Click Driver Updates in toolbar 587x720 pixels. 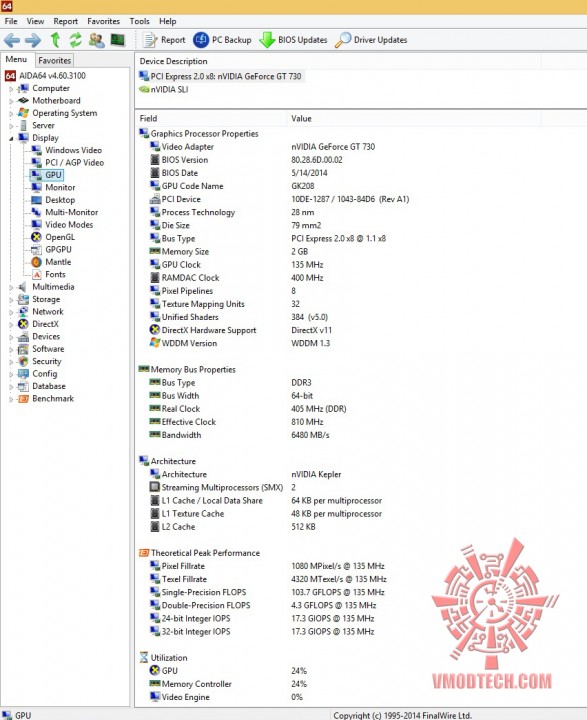click(x=371, y=40)
